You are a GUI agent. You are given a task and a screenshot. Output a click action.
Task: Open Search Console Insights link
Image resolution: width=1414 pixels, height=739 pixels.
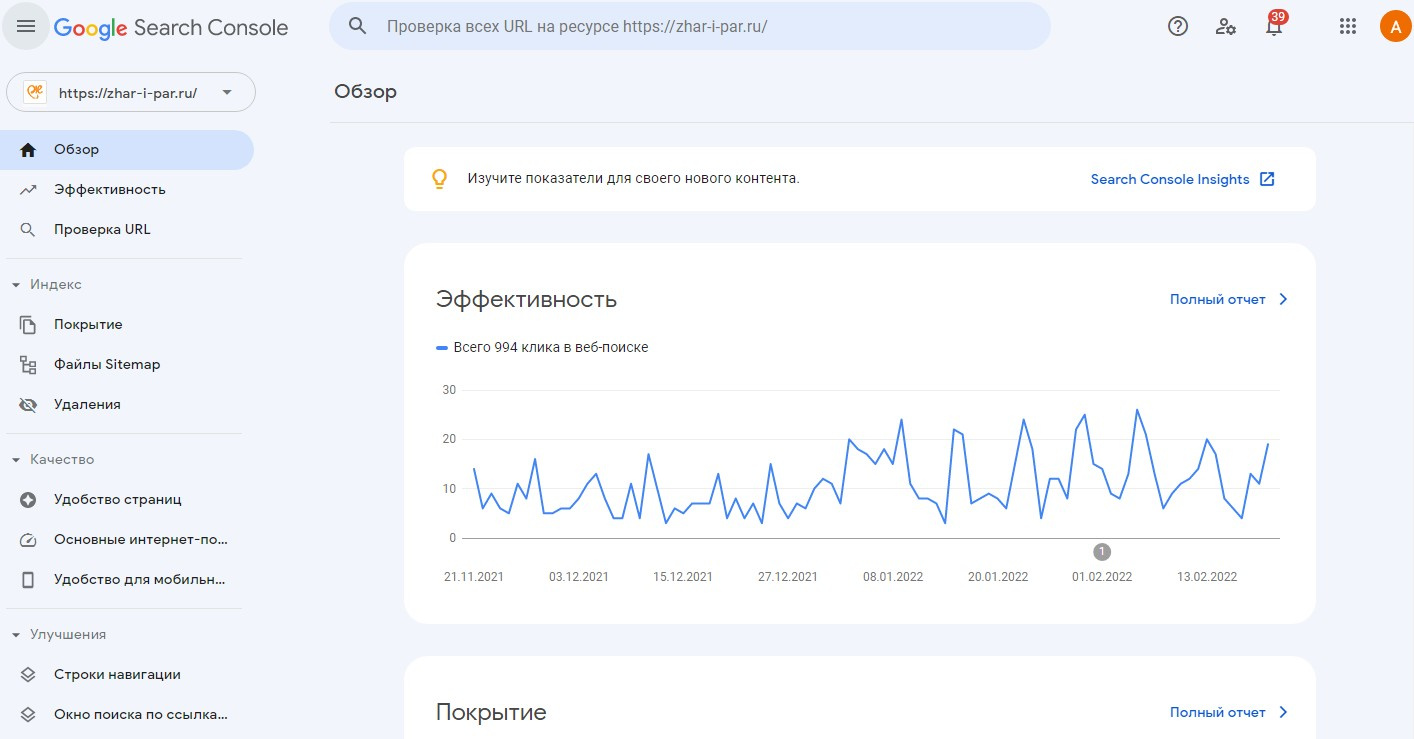pos(1182,180)
